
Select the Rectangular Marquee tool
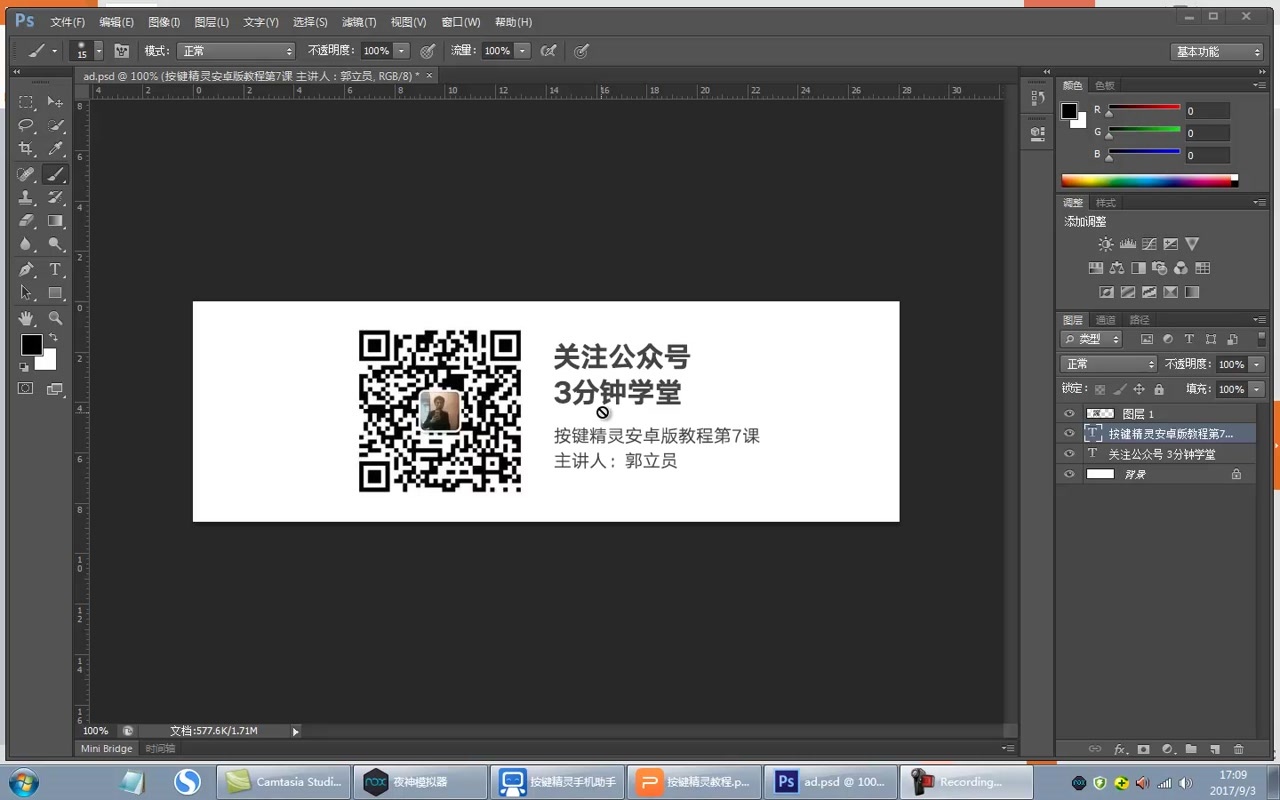coord(26,102)
